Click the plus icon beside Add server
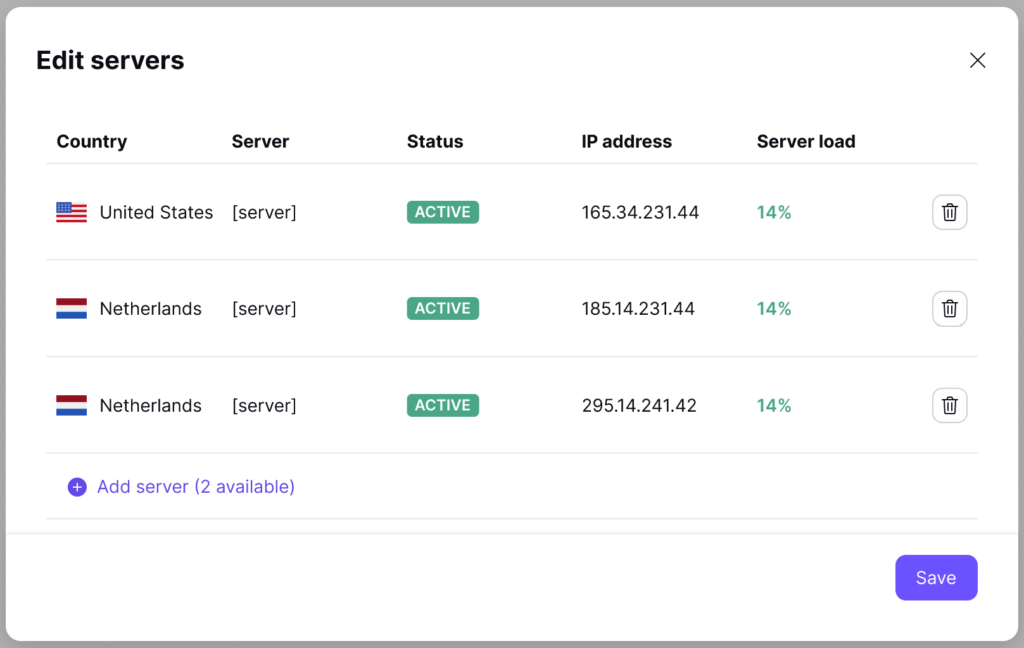The image size is (1024, 648). point(77,487)
